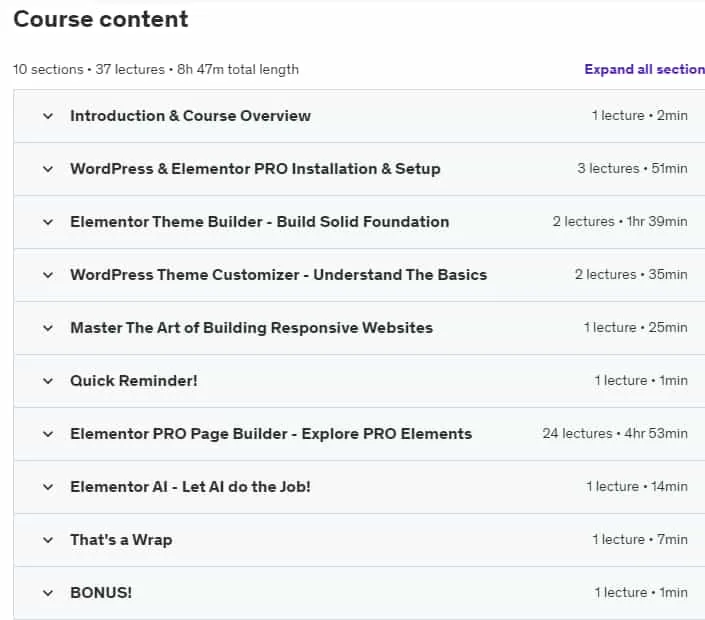The image size is (705, 620).
Task: Expand the That's a Wrap chevron
Action: (x=48, y=540)
